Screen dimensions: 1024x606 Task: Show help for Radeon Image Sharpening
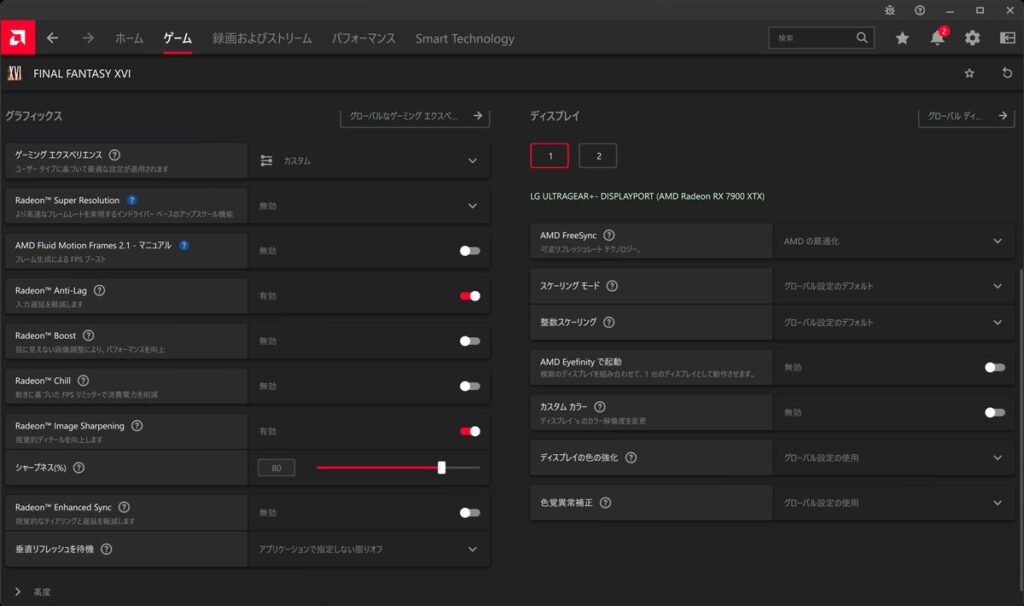tap(136, 426)
